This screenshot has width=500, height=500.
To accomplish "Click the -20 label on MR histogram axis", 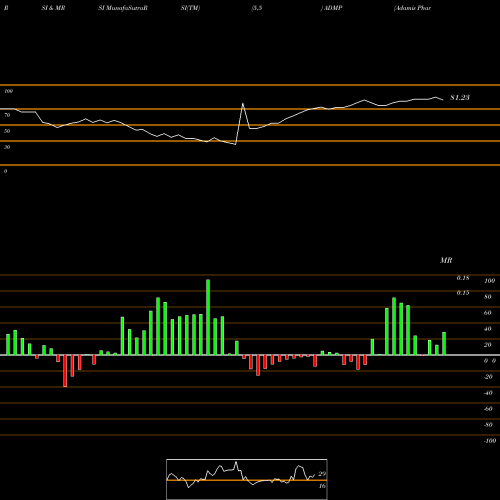I will tap(488, 377).
